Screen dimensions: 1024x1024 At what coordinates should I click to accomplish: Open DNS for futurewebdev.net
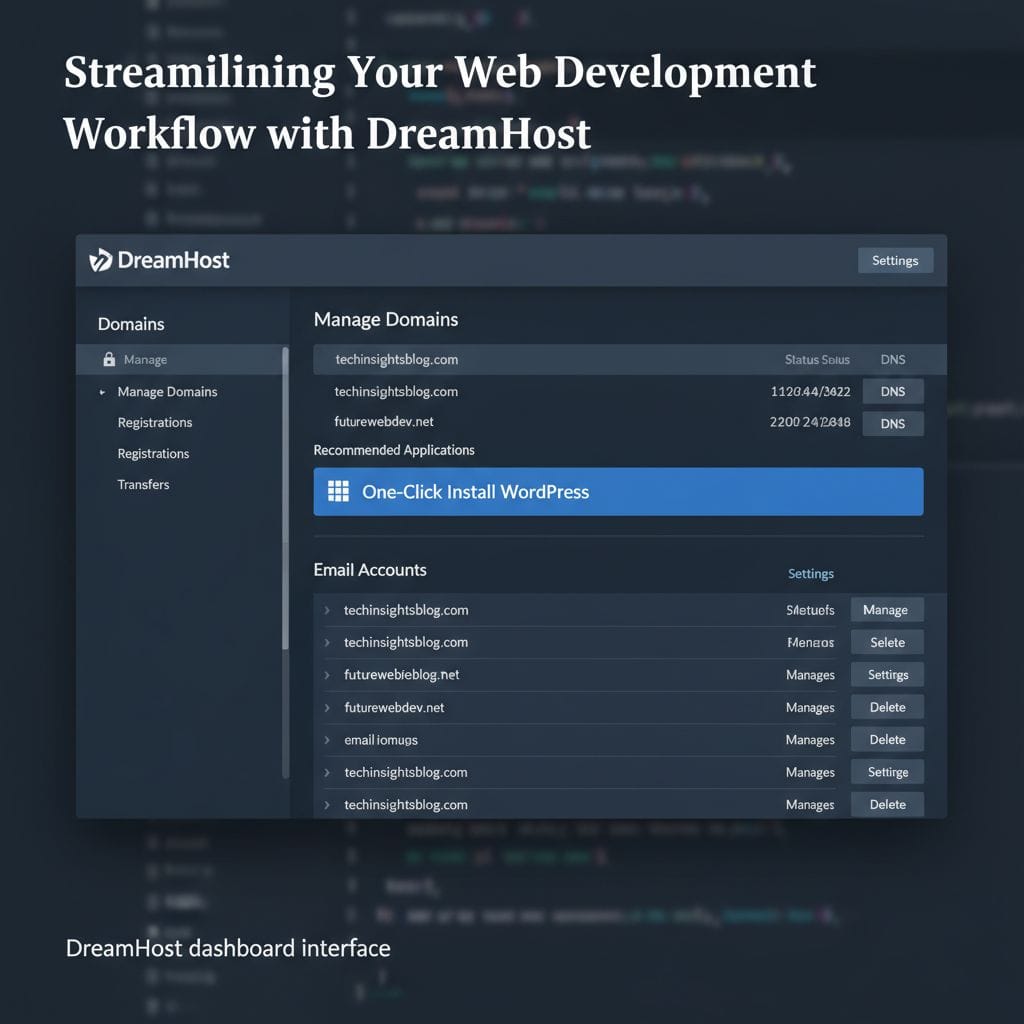pyautogui.click(x=893, y=423)
